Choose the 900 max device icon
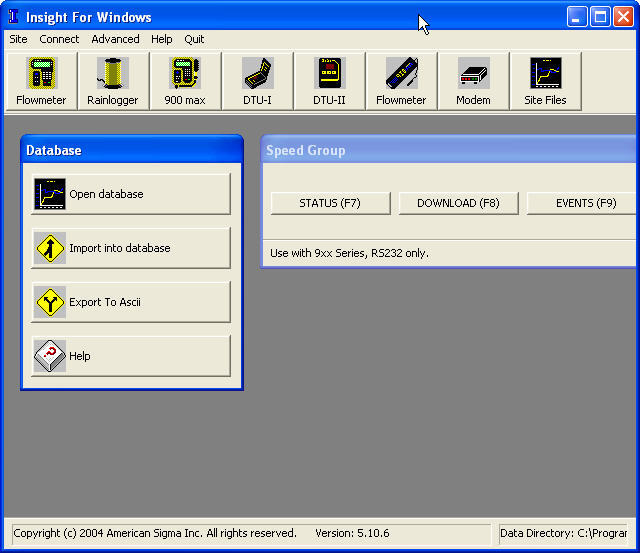Screen dimensions: 640x553 185,81
